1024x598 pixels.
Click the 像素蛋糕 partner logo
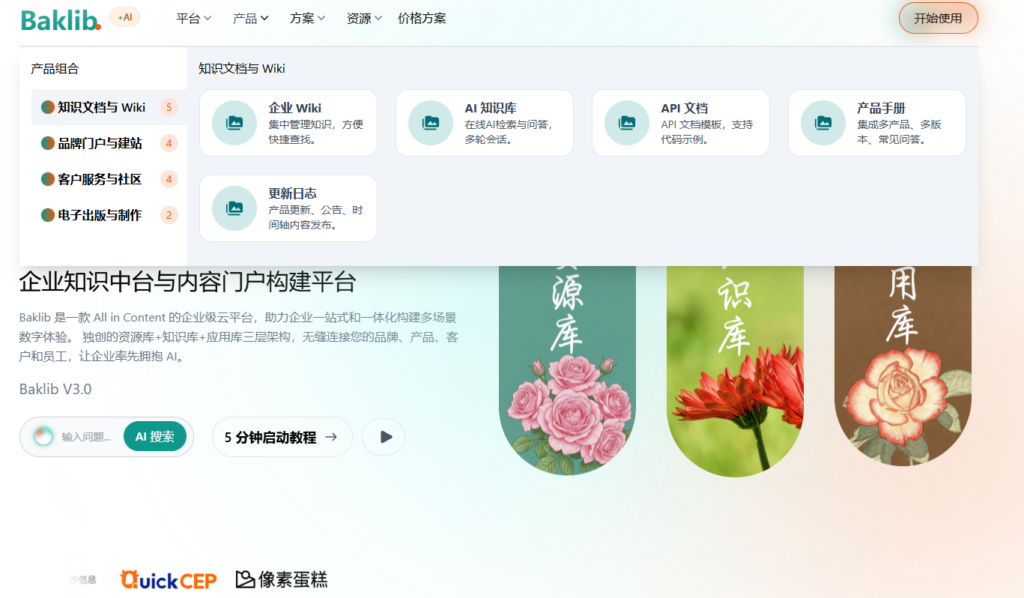pos(283,578)
